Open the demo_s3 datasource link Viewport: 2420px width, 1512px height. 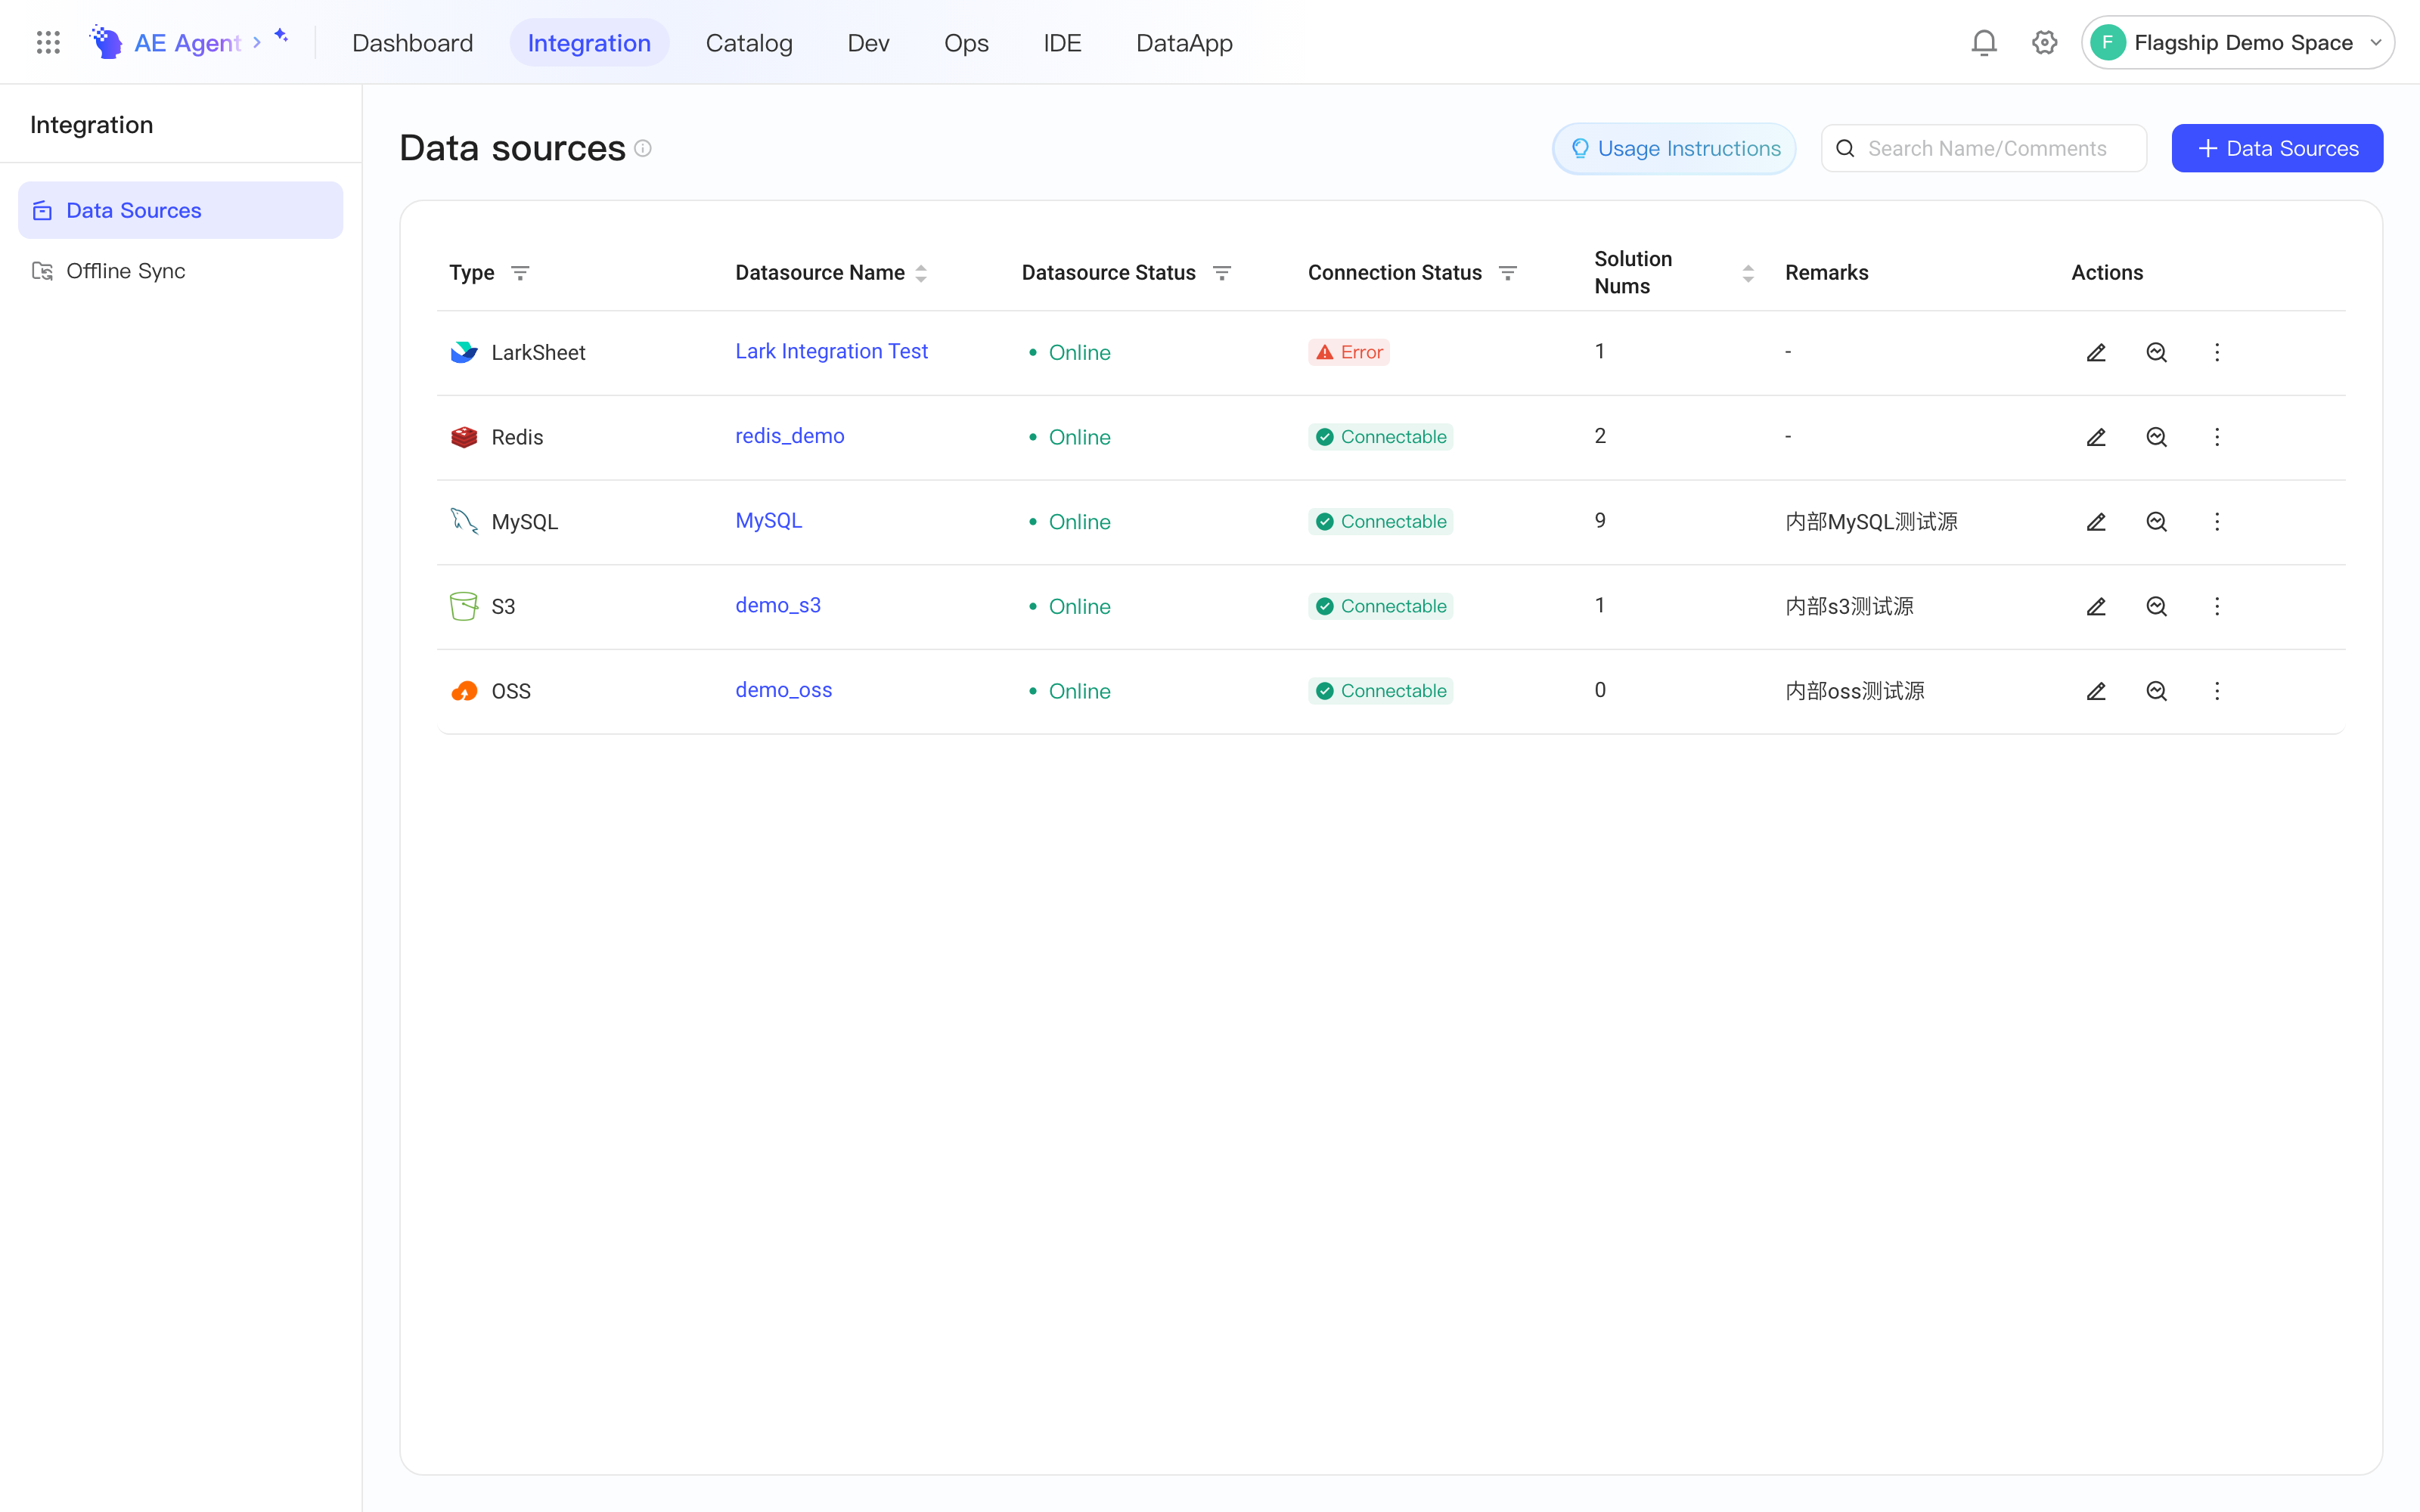778,605
